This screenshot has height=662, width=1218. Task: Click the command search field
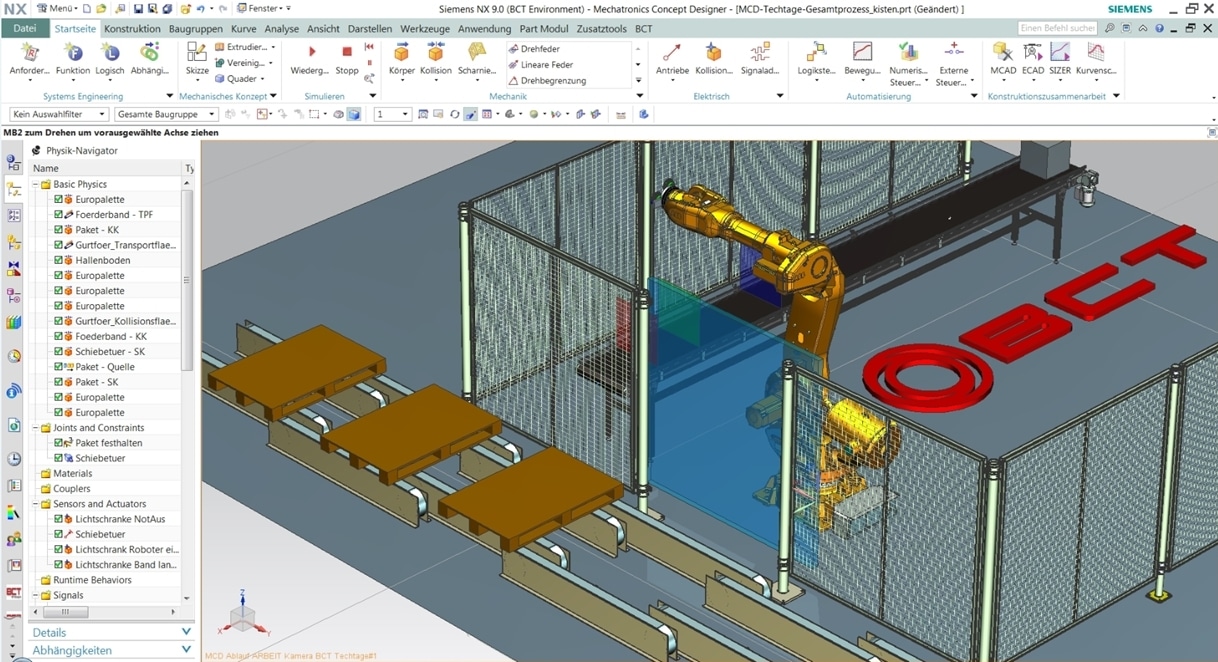coord(1059,28)
